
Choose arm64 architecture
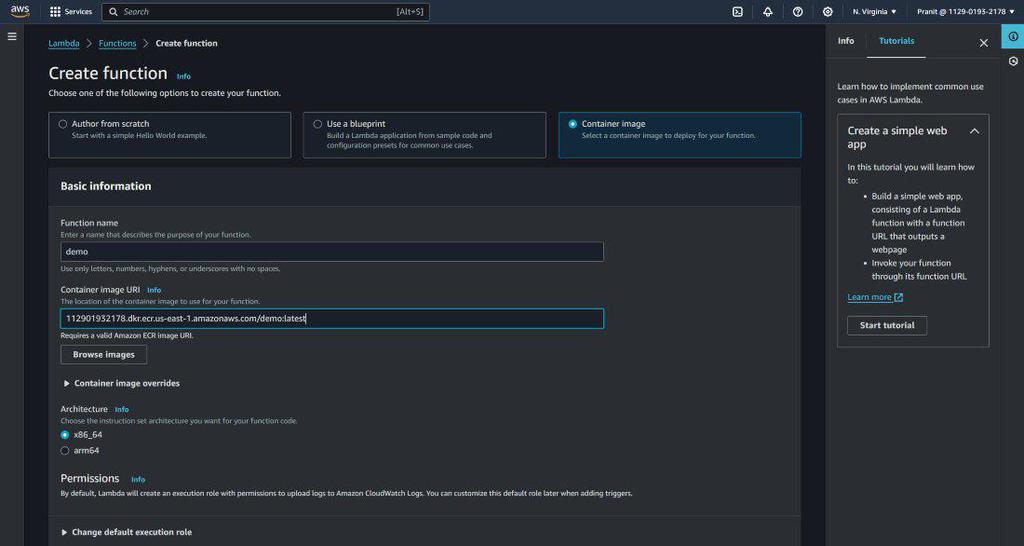pos(65,451)
